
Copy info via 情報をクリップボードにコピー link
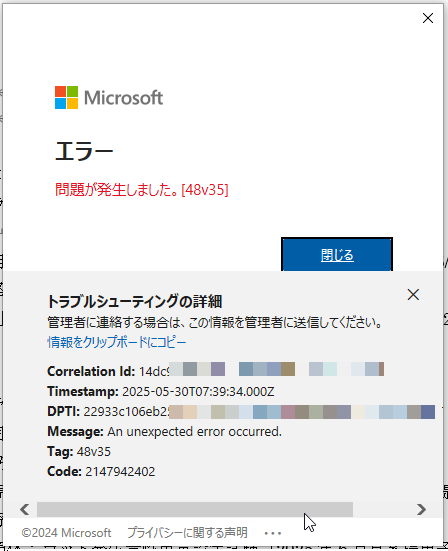point(117,342)
